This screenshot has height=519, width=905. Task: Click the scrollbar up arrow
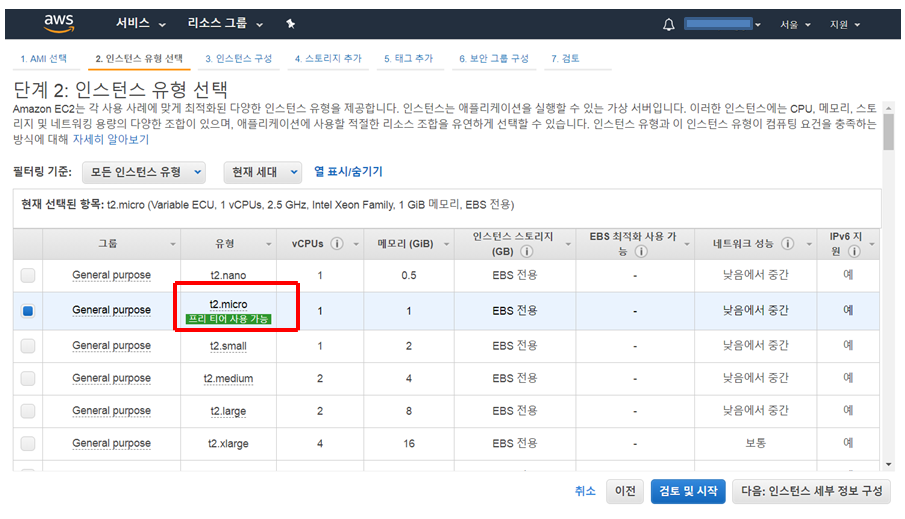click(888, 108)
